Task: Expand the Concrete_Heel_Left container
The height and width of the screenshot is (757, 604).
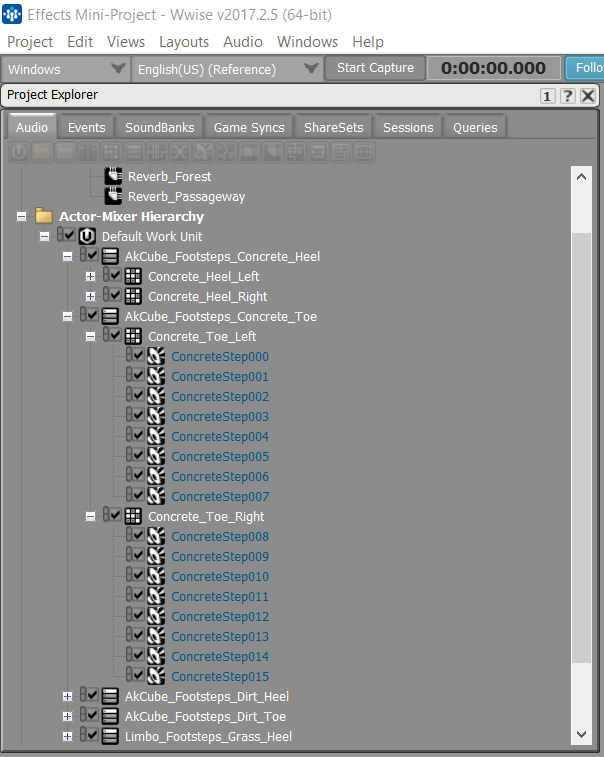Action: tap(90, 277)
